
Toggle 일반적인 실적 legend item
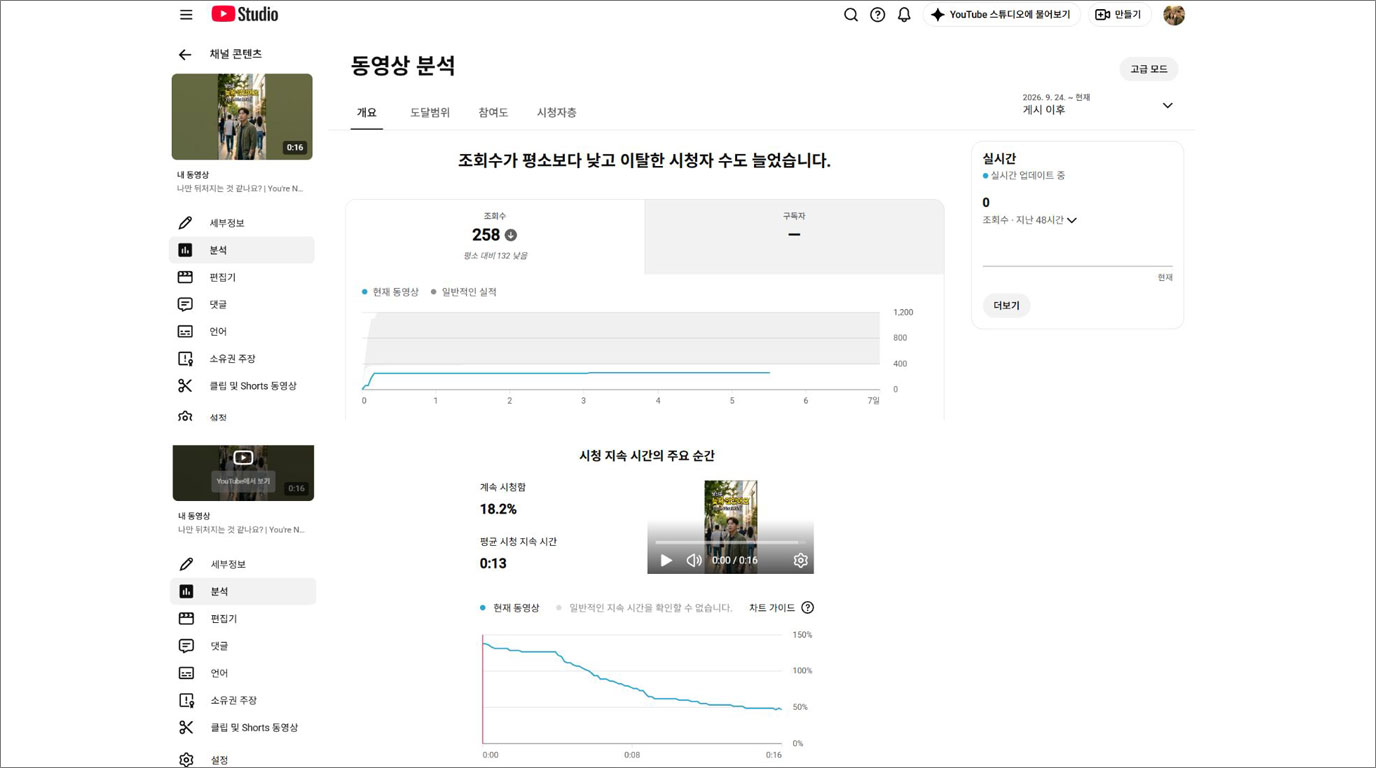click(463, 292)
